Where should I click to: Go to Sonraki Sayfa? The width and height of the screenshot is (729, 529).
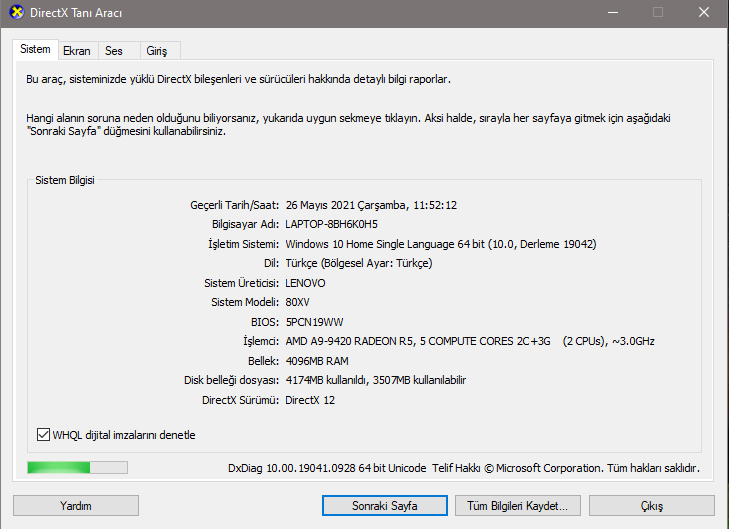pyautogui.click(x=384, y=505)
